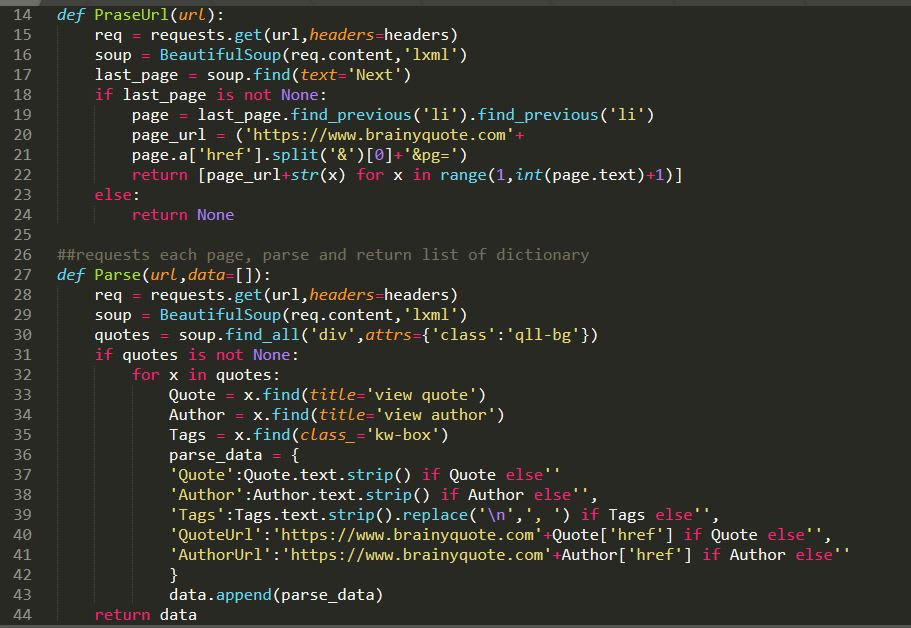The width and height of the screenshot is (911, 628).
Task: Click line number 14 in the gutter
Action: pyautogui.click(x=22, y=15)
